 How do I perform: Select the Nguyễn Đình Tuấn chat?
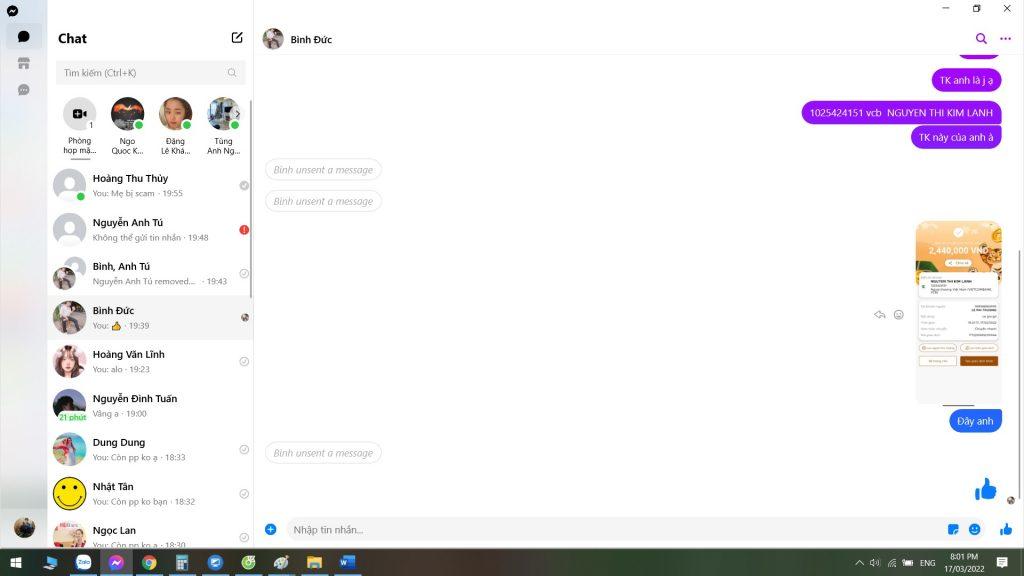150,405
